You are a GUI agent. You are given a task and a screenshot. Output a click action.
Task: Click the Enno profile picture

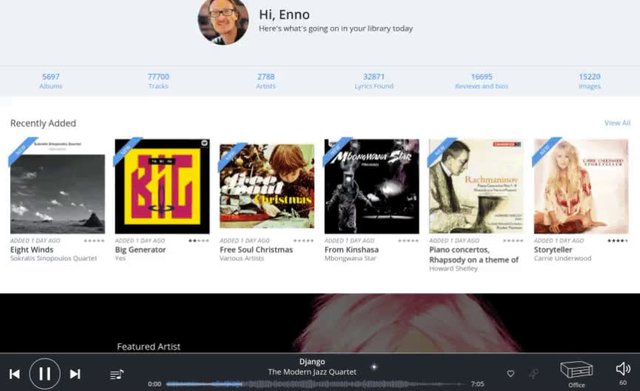(223, 20)
